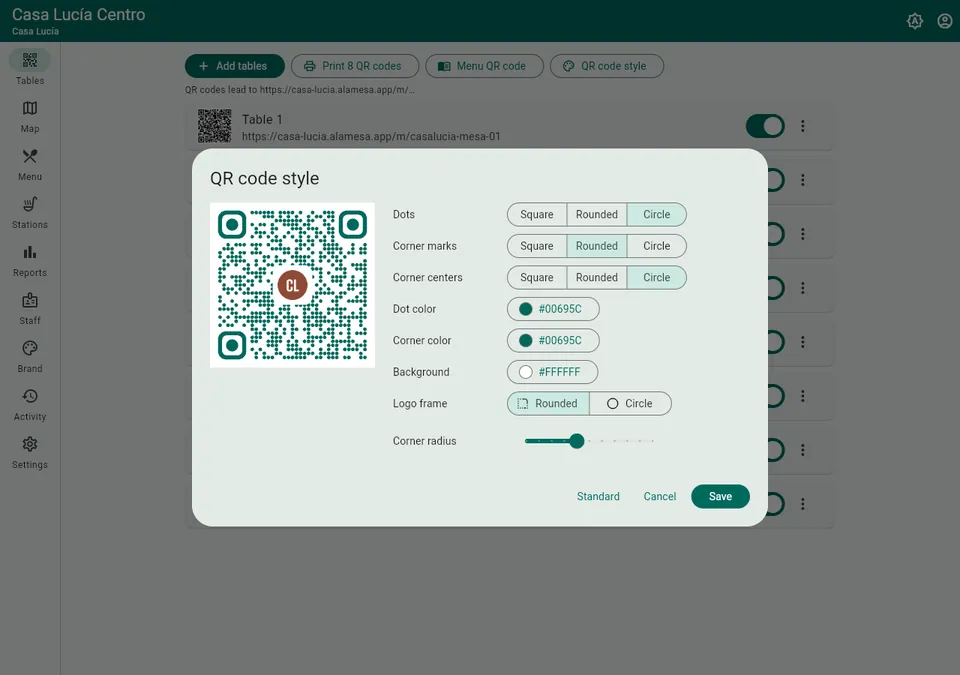Set Corner marks to Circle
960x675 pixels.
[x=656, y=246]
